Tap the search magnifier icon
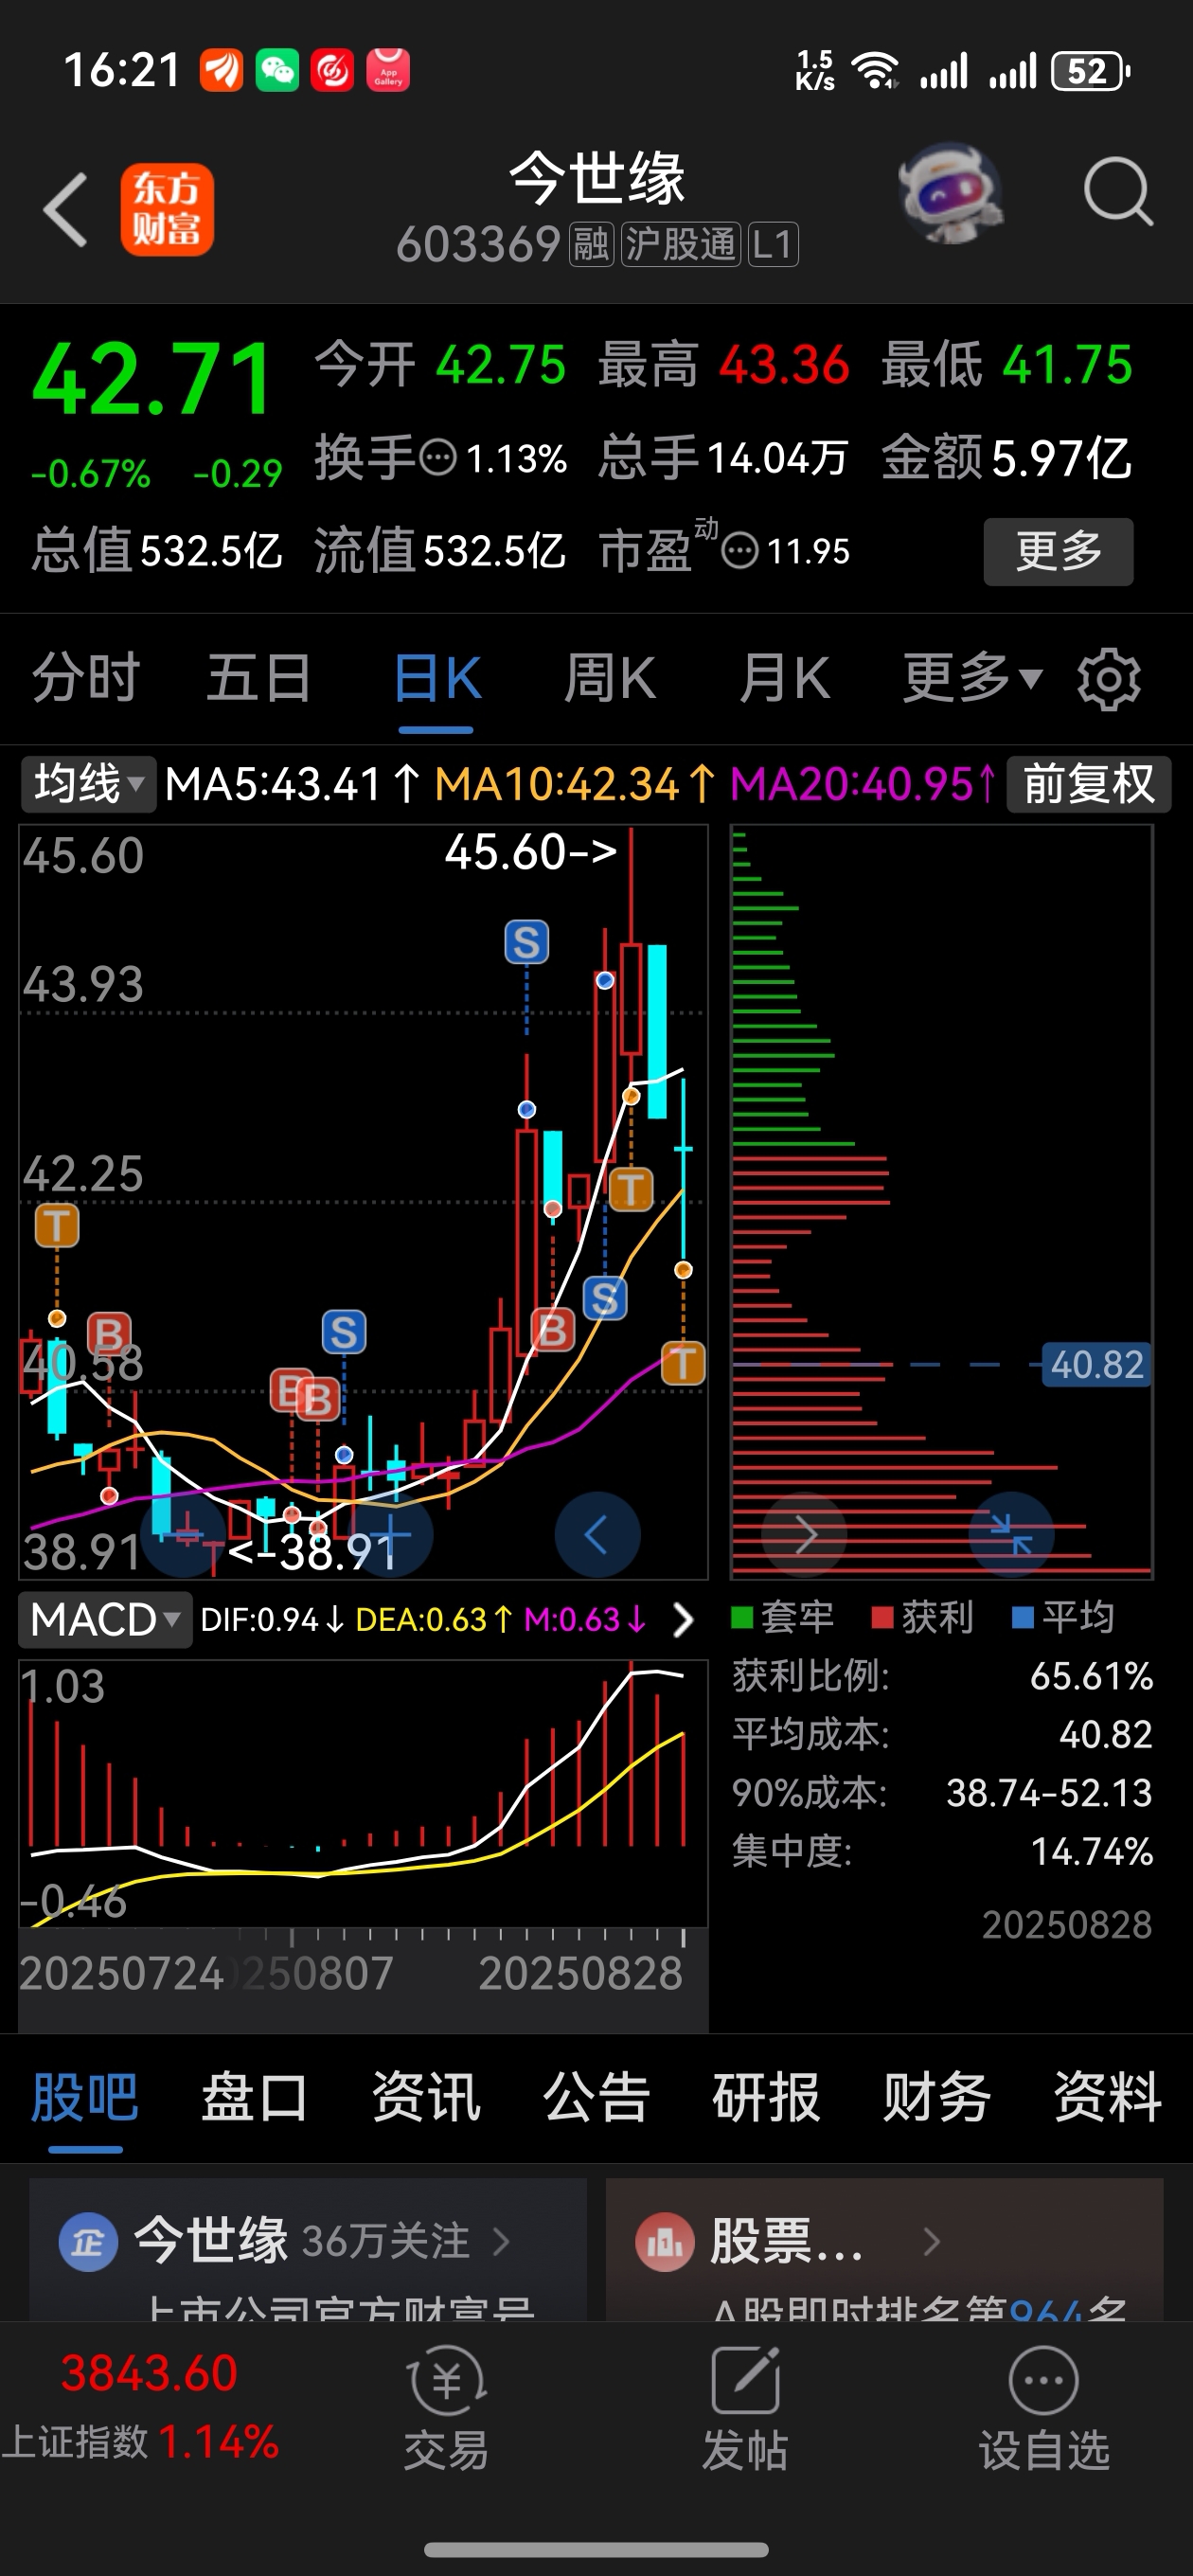Viewport: 1193px width, 2576px height. click(x=1118, y=191)
